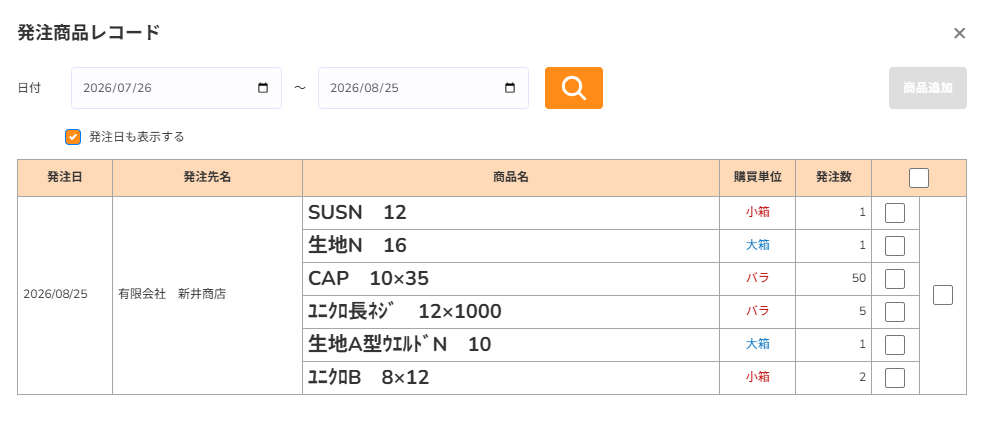Screen dimensions: 982x424
Task: Click the 発注数 column header
Action: [x=834, y=178]
